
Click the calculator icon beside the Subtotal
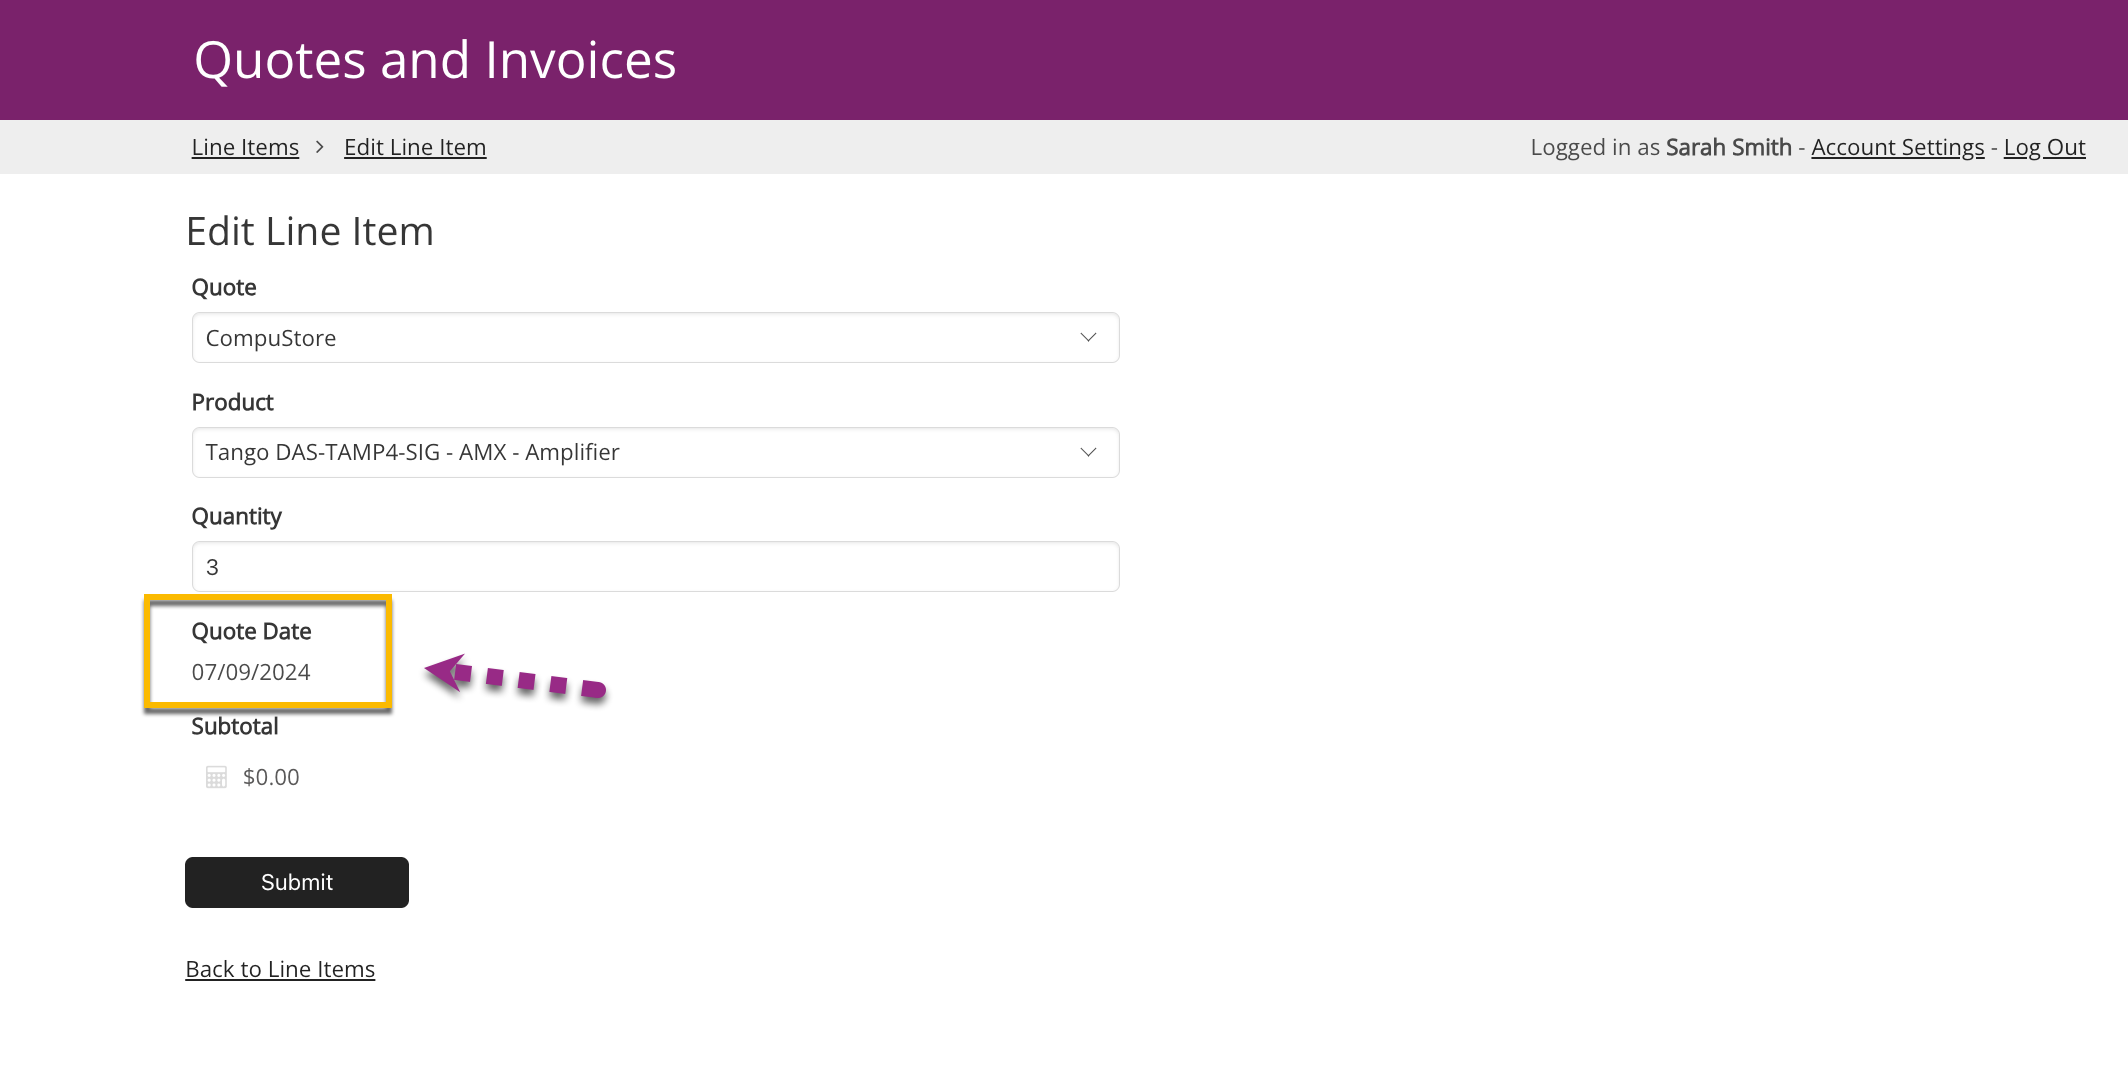(x=216, y=777)
